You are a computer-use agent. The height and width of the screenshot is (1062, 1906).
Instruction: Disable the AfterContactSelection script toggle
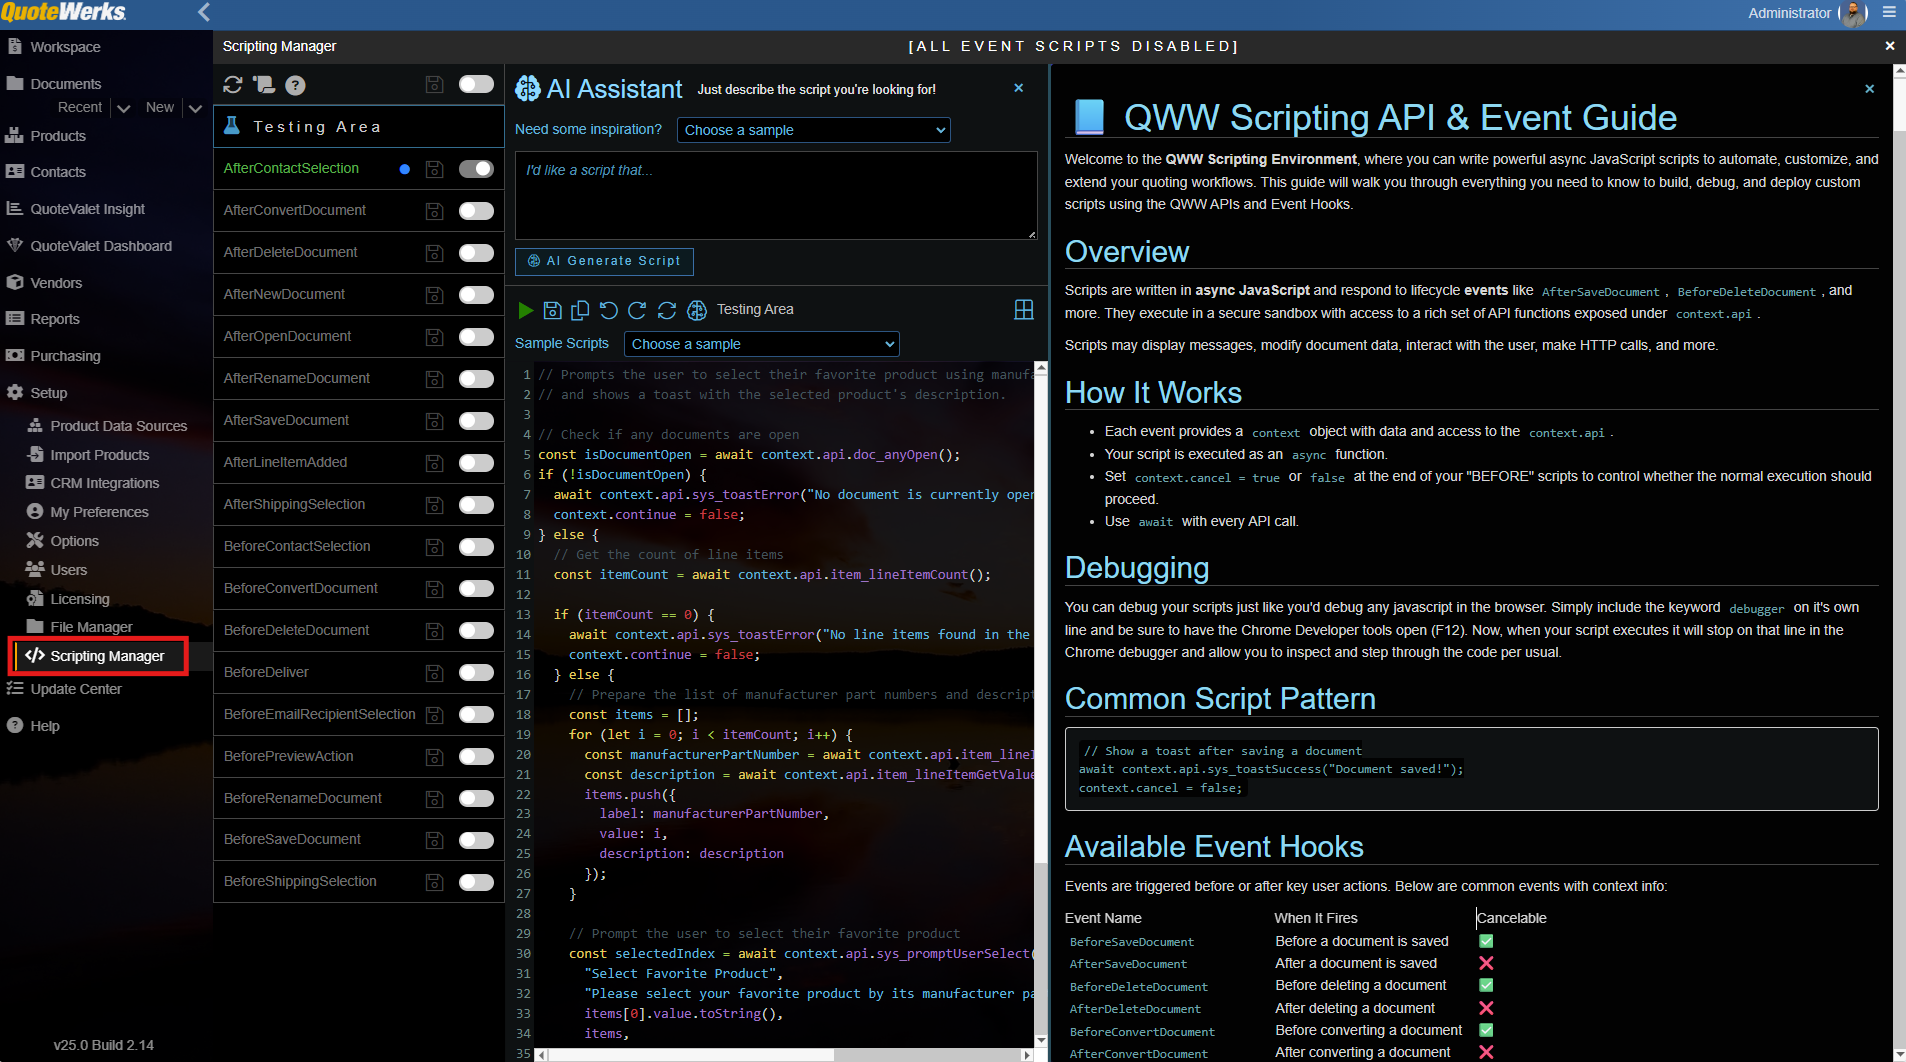pos(476,169)
